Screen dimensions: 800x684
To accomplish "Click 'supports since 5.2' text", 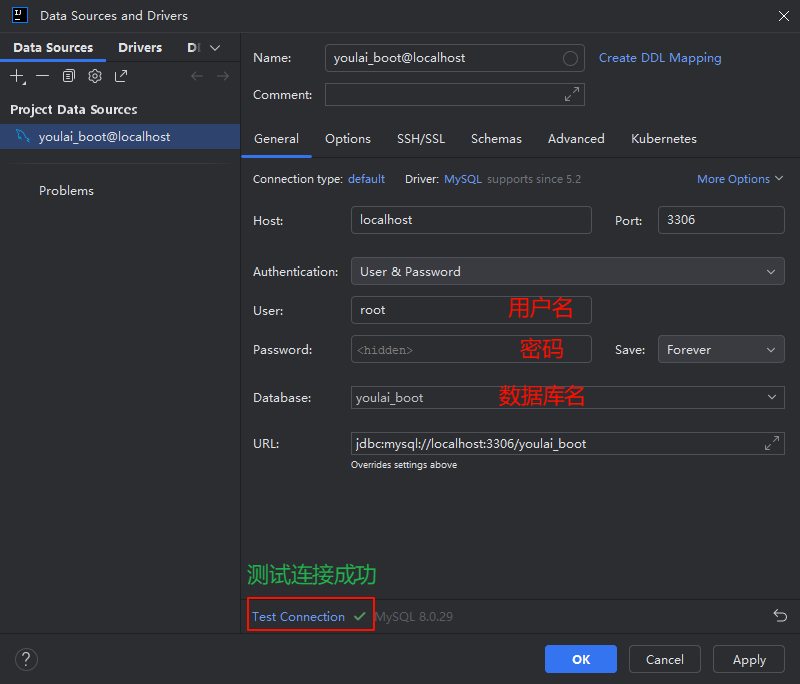I will [x=534, y=179].
